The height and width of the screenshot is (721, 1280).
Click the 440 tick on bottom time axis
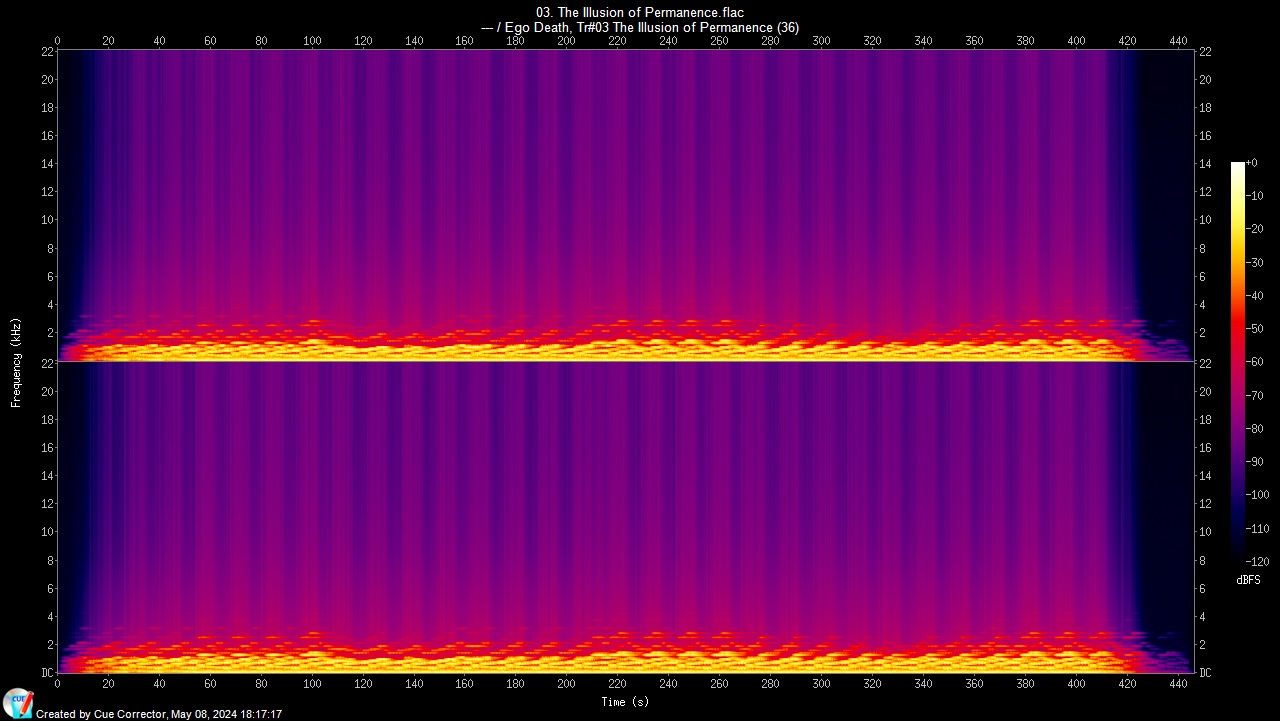pos(1178,684)
